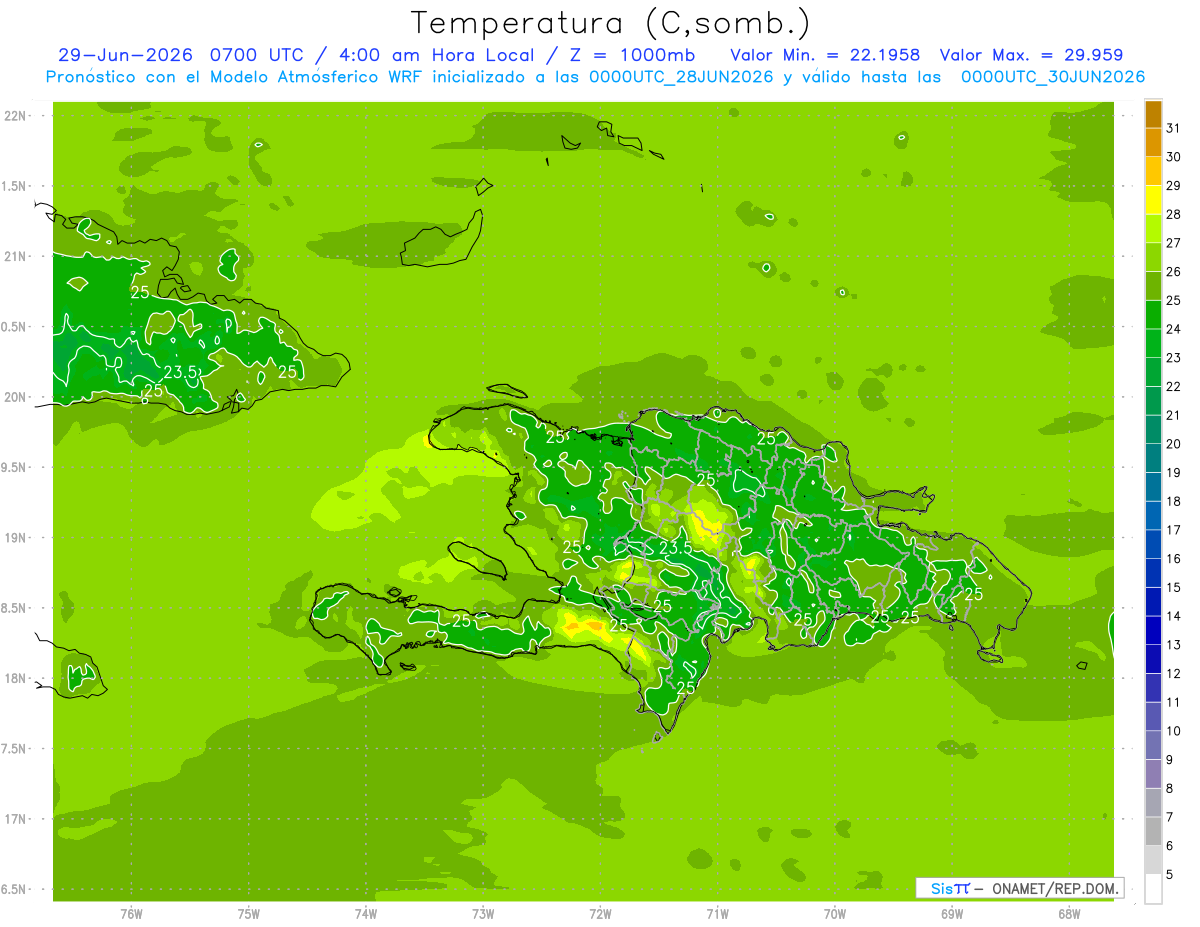This screenshot has height=927, width=1200.
Task: Click legend value "30" on the color scale
Action: click(1174, 157)
